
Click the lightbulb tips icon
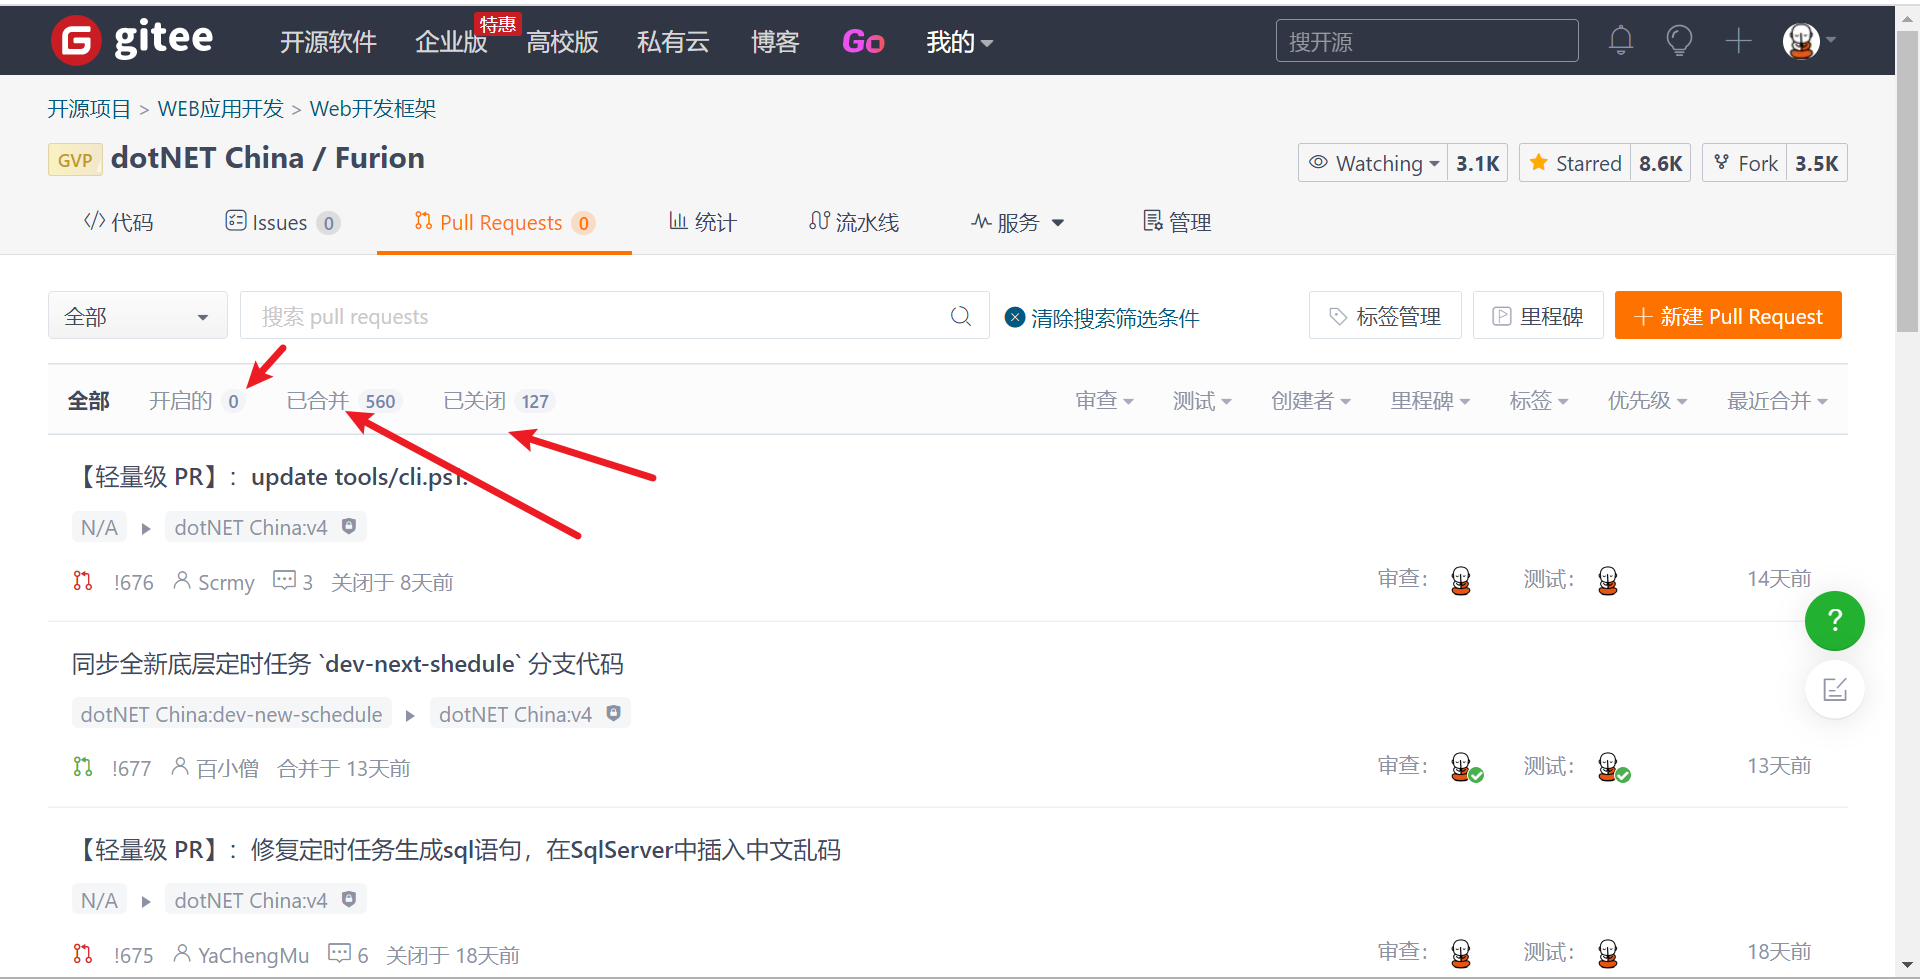1679,40
